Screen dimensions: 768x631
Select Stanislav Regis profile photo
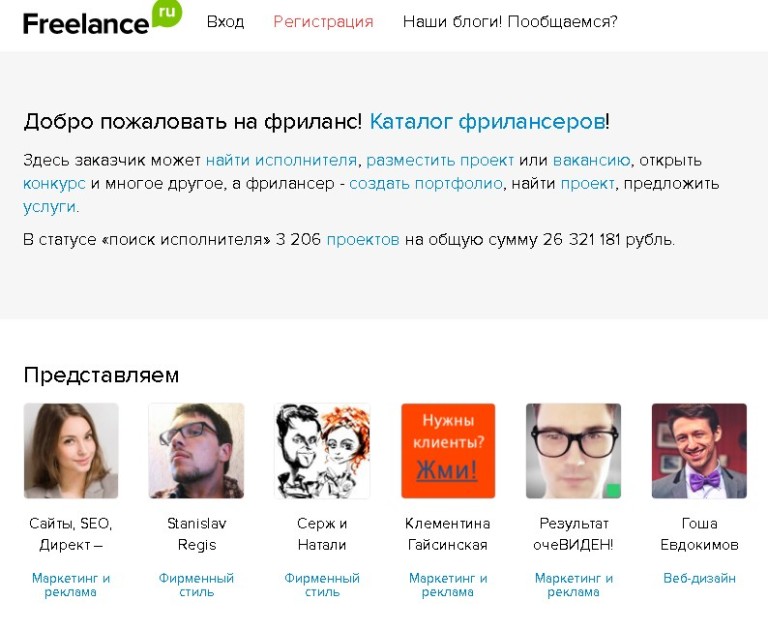pyautogui.click(x=196, y=451)
